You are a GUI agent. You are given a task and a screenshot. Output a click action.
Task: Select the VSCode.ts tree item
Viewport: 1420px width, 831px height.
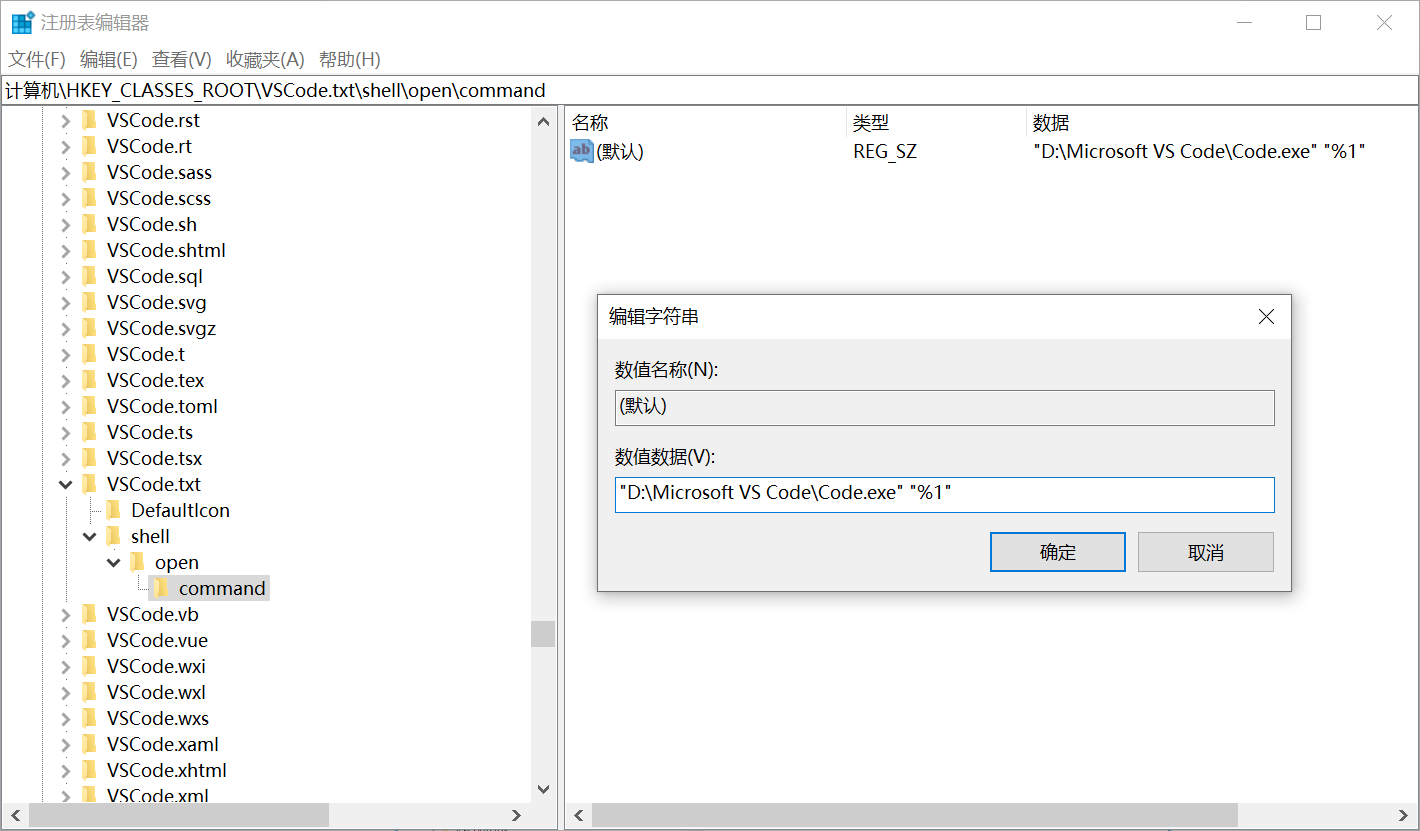click(x=150, y=432)
